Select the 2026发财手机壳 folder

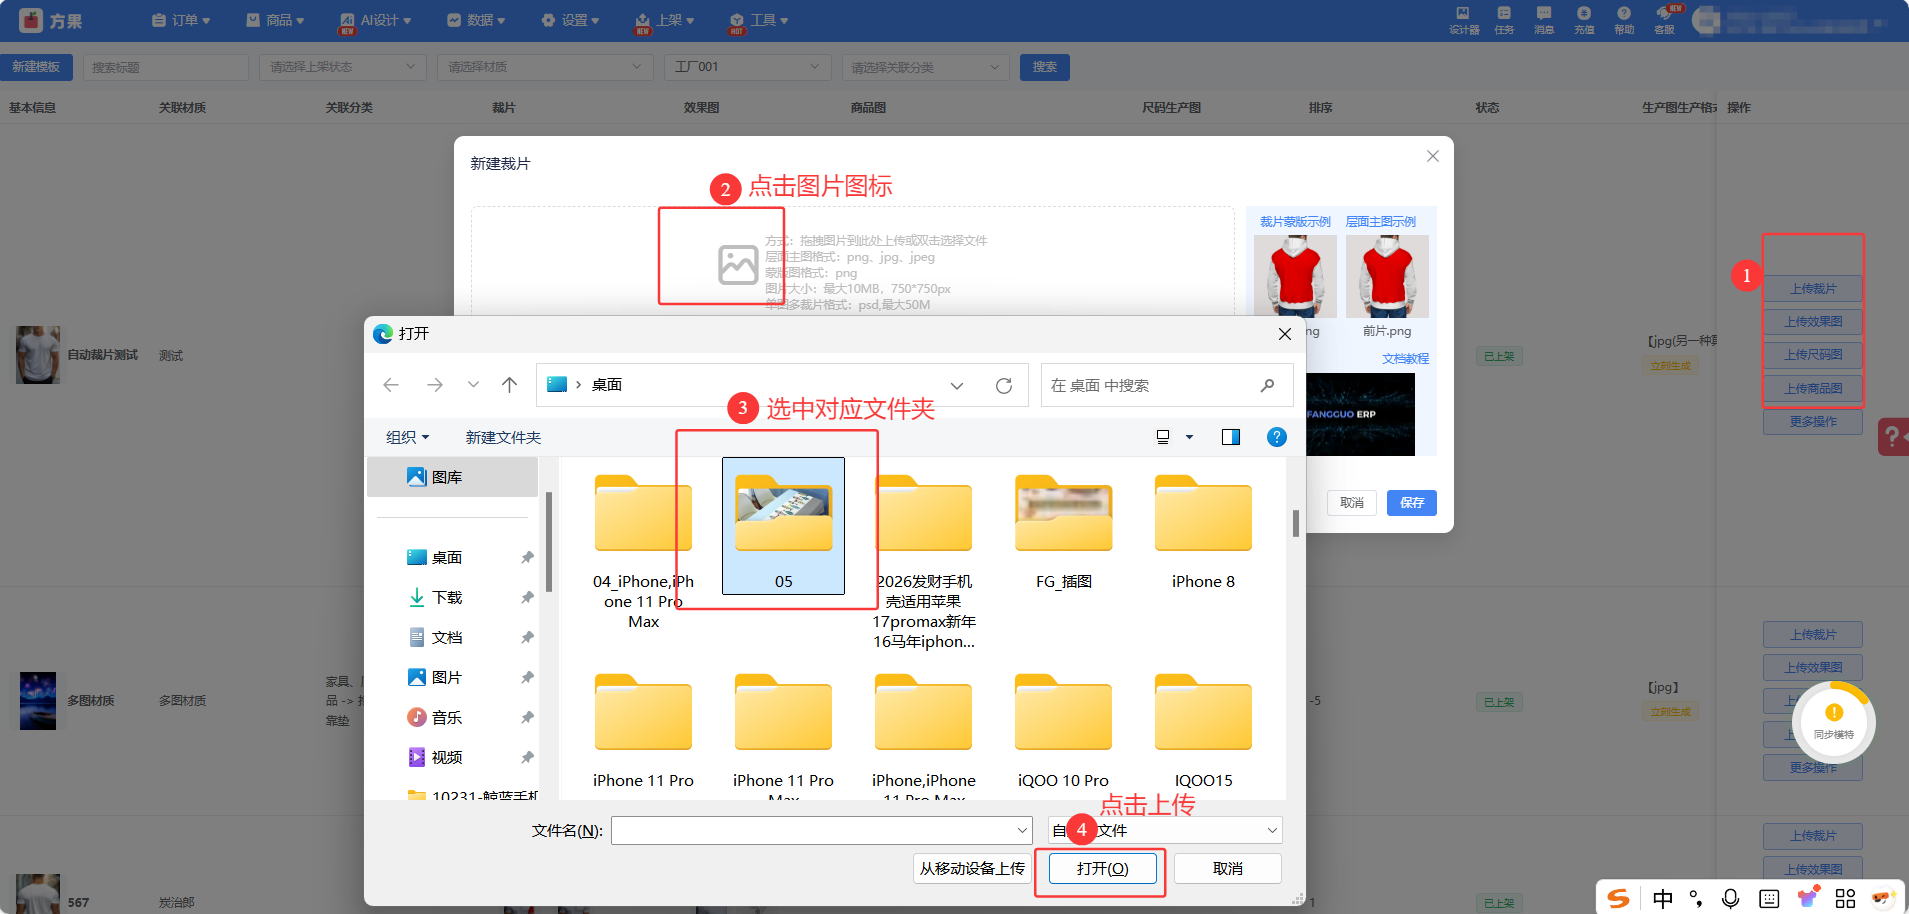coord(923,560)
